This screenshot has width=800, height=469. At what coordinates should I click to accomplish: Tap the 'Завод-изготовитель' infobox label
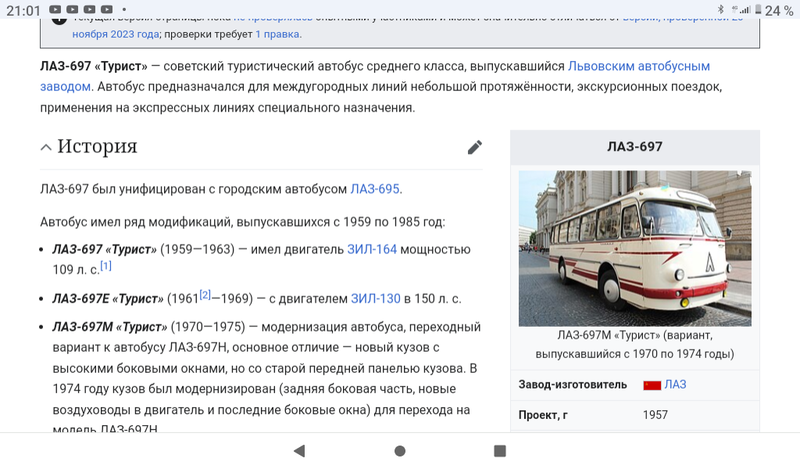572,384
